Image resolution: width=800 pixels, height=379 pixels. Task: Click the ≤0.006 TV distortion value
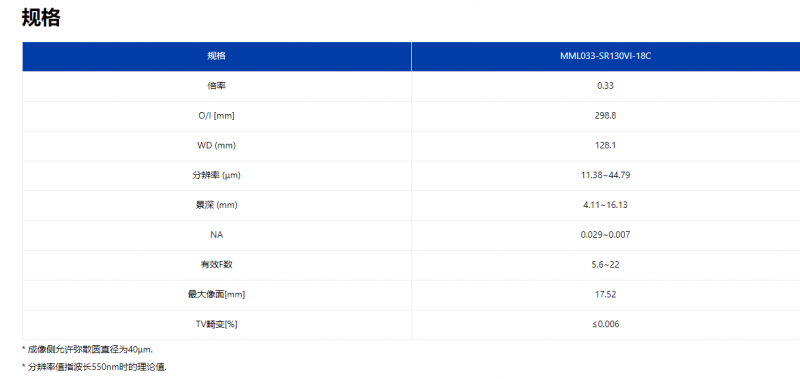click(605, 324)
